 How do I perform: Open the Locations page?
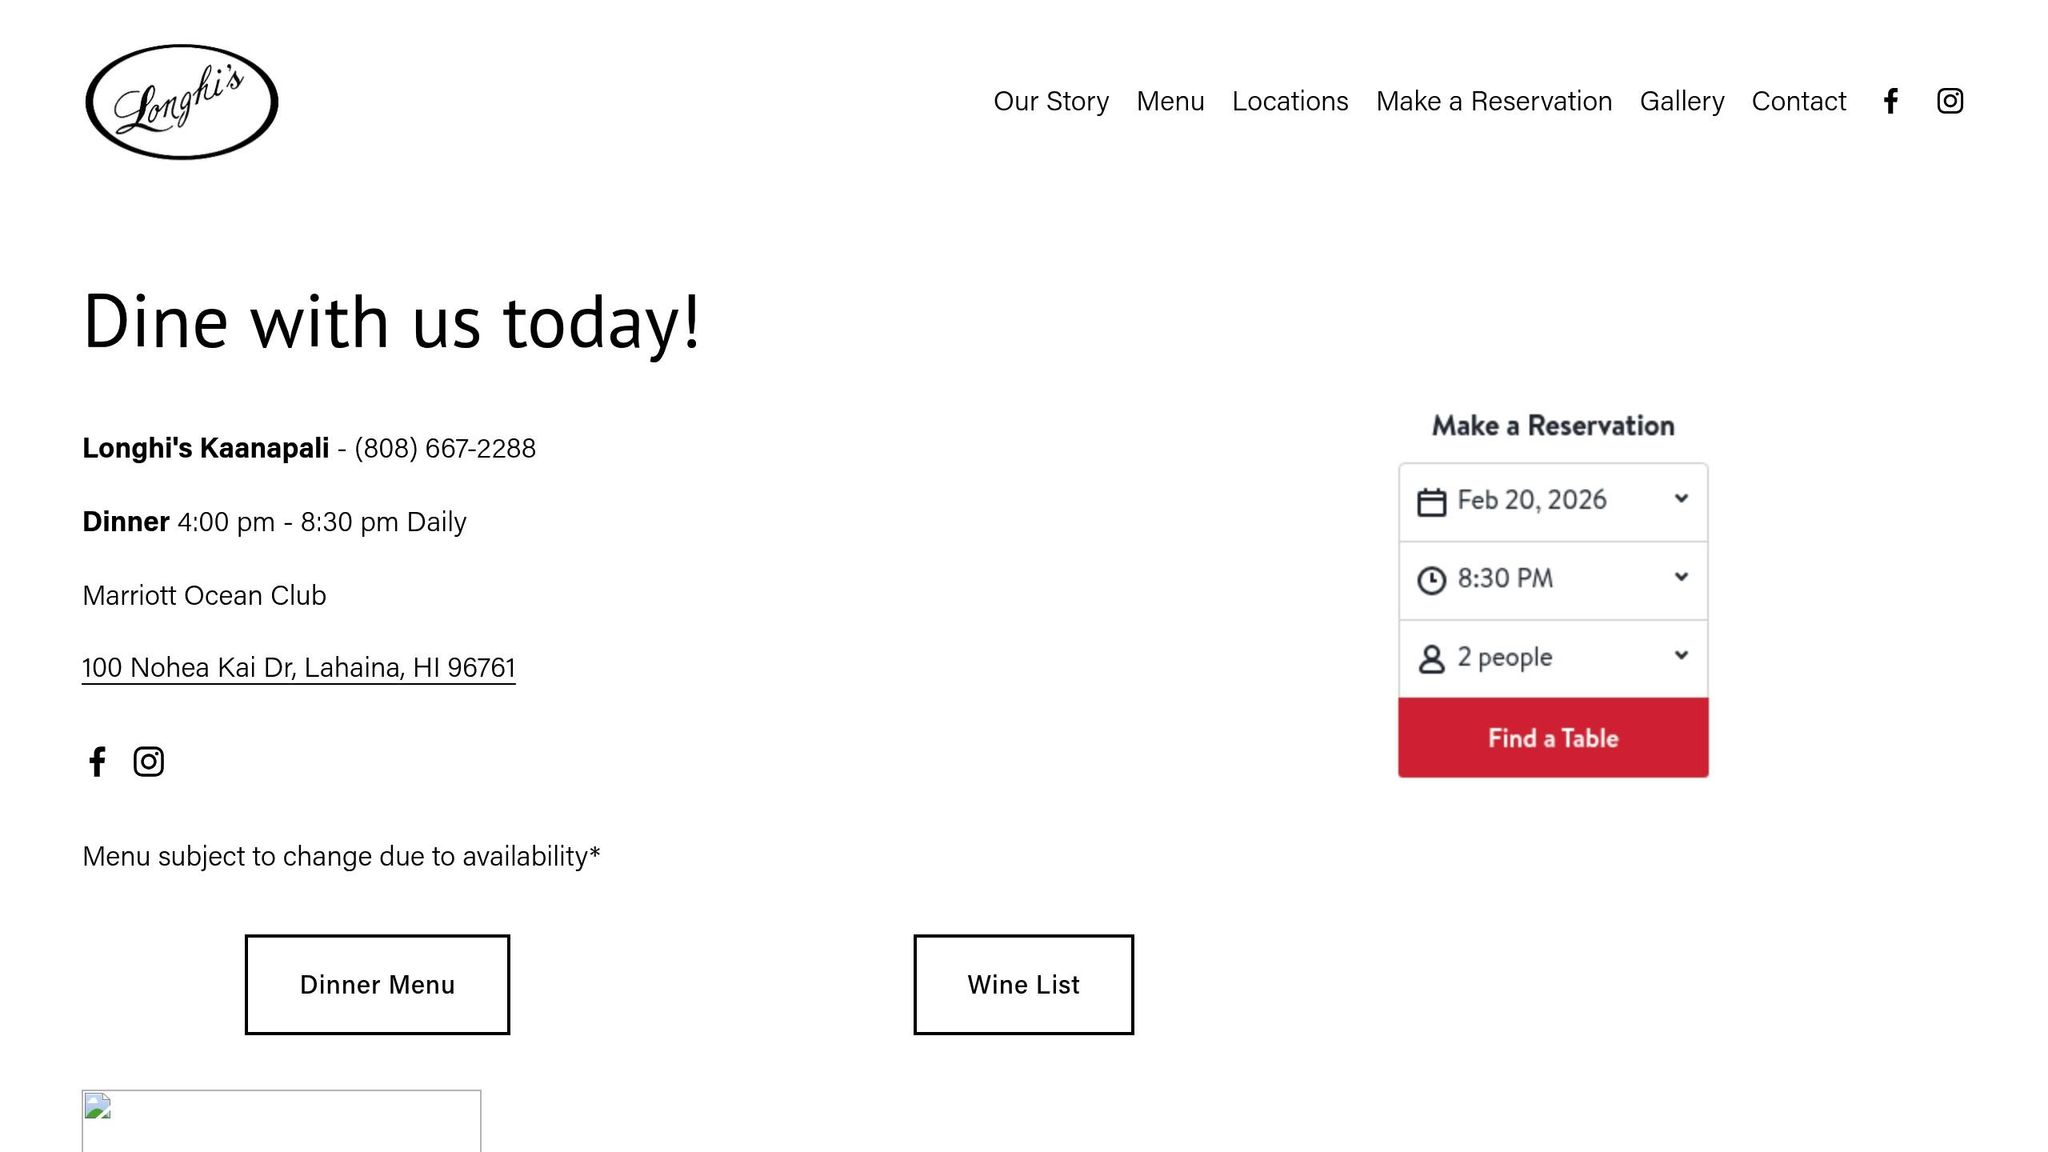click(x=1290, y=101)
